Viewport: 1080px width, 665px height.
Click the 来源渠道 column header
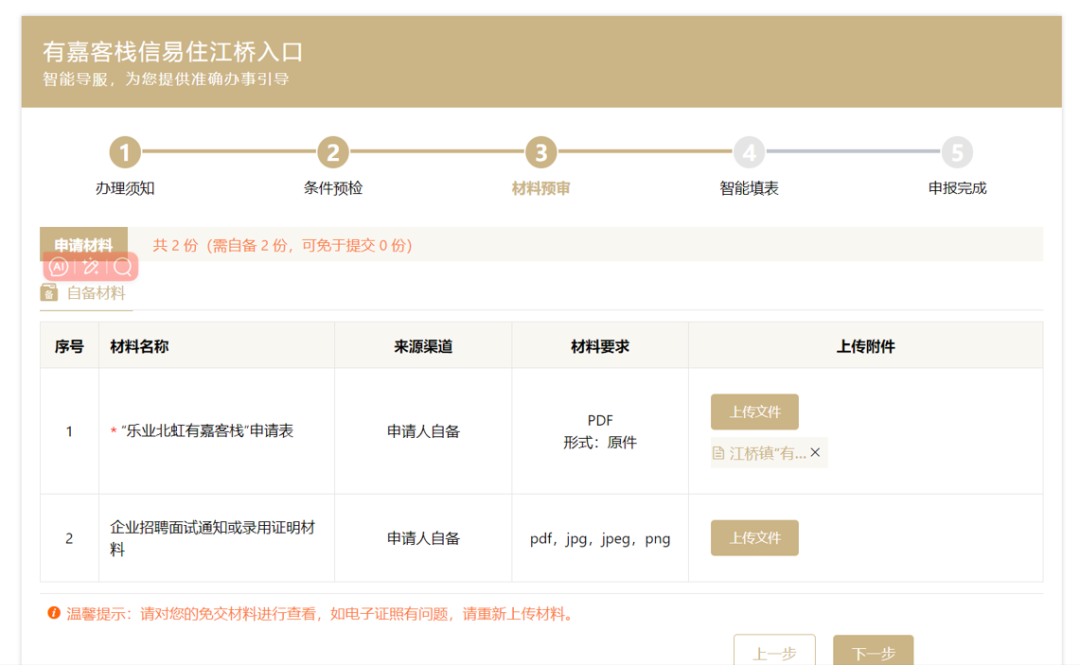[423, 346]
